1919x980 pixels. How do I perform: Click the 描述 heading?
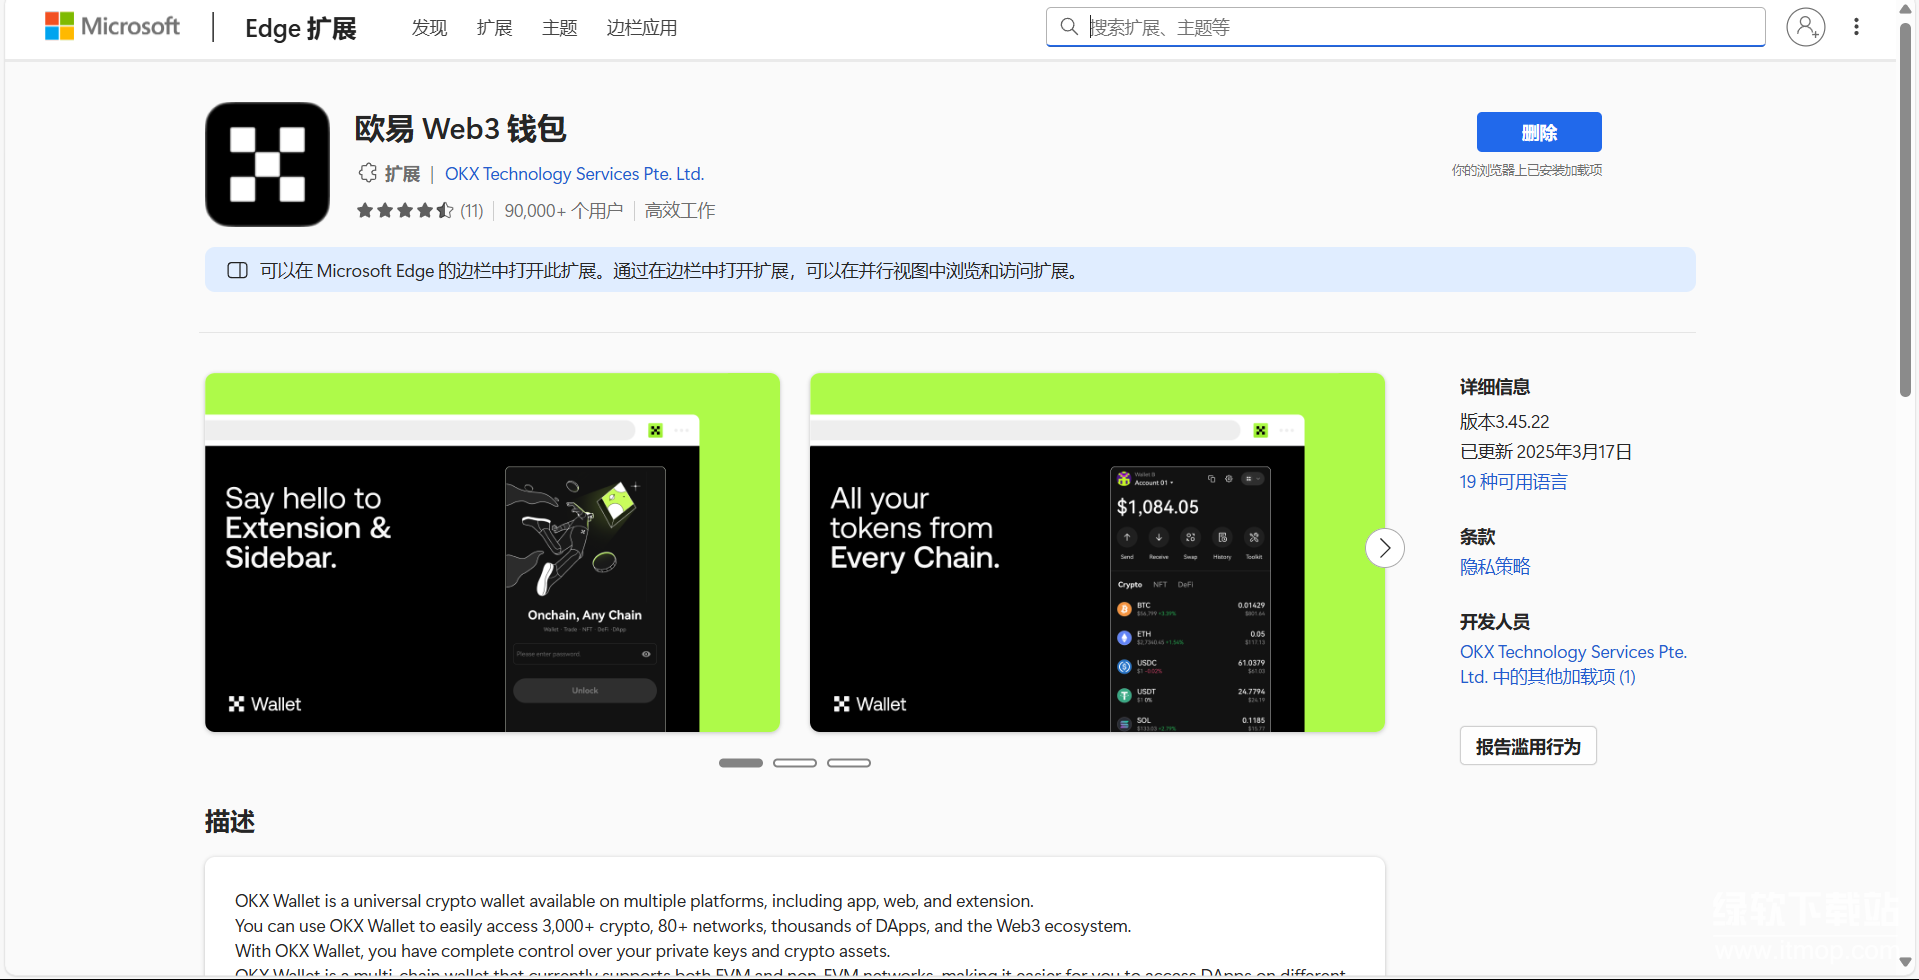(230, 821)
